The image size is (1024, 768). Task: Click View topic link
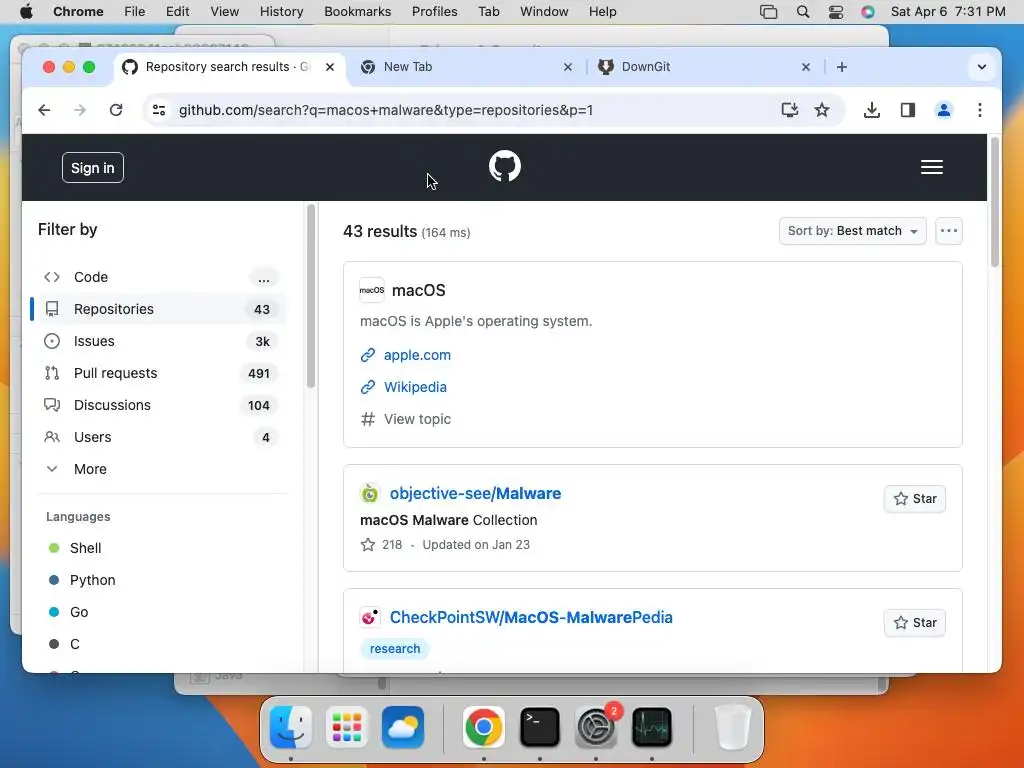(x=417, y=419)
